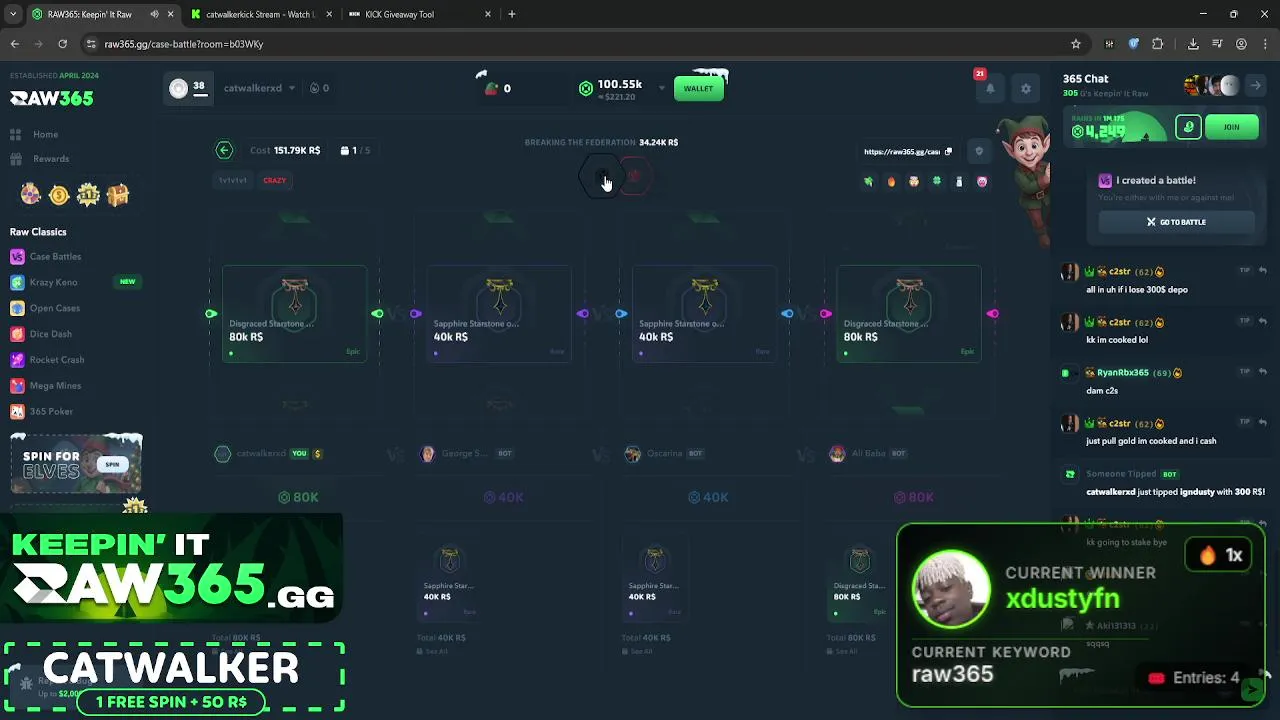The height and width of the screenshot is (720, 1280).
Task: Collapse the 365 Chat panel arrow
Action: click(x=1255, y=86)
